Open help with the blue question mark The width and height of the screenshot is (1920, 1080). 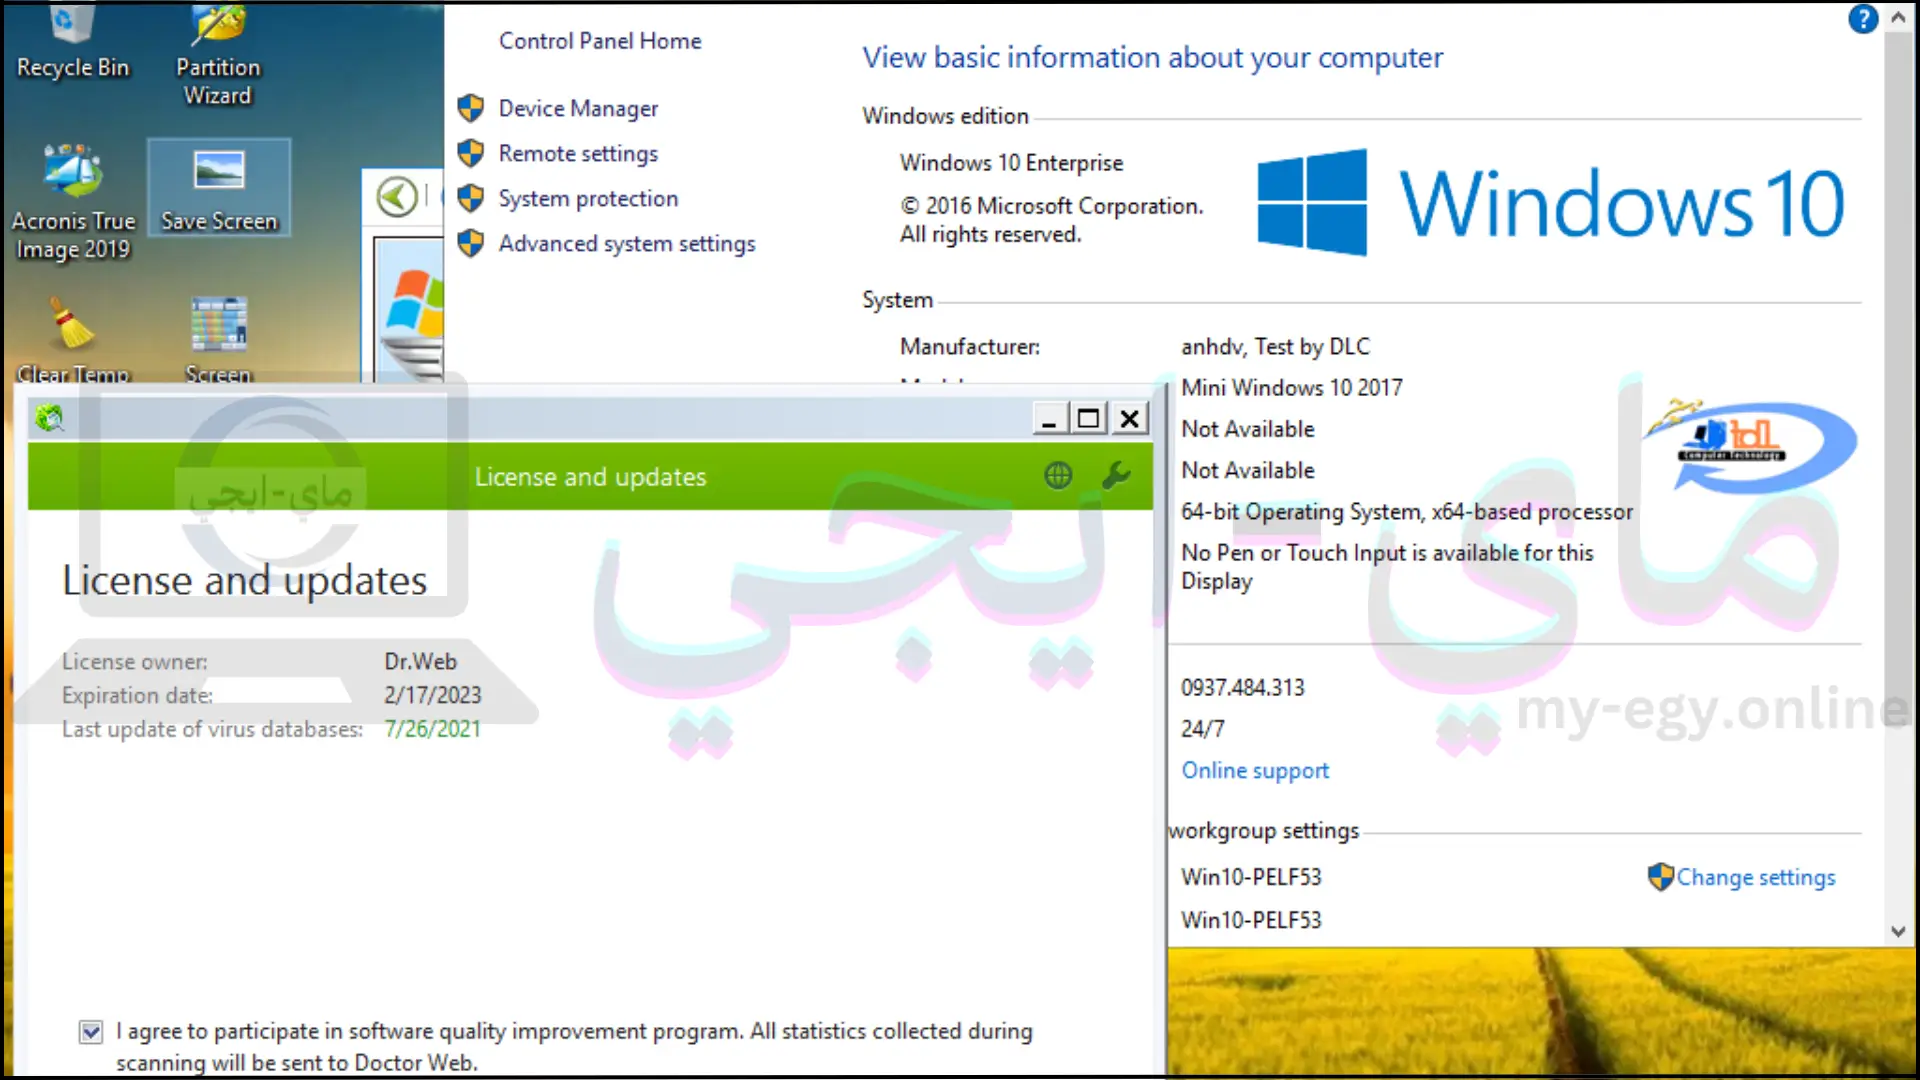(x=1863, y=18)
